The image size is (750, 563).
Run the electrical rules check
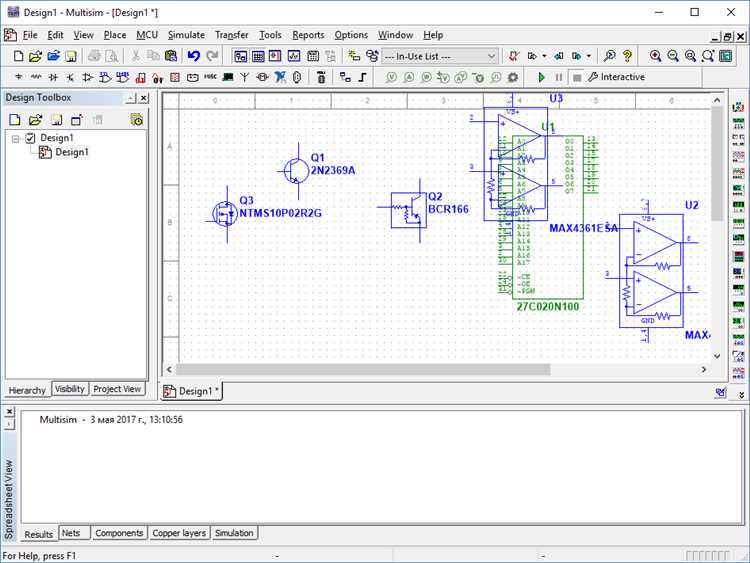[514, 56]
